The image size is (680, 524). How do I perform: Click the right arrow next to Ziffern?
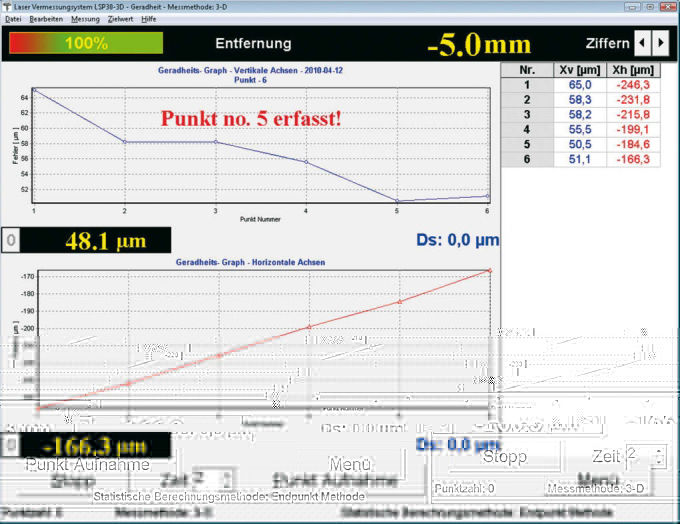pyautogui.click(x=662, y=43)
